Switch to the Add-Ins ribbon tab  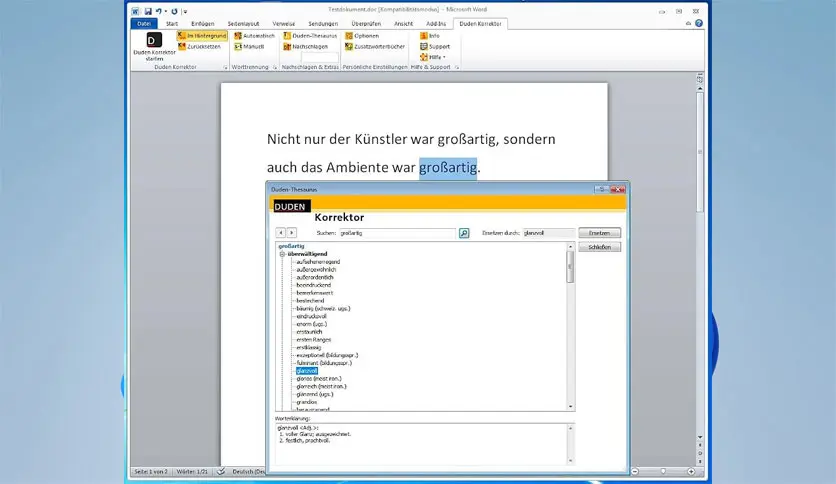click(436, 23)
